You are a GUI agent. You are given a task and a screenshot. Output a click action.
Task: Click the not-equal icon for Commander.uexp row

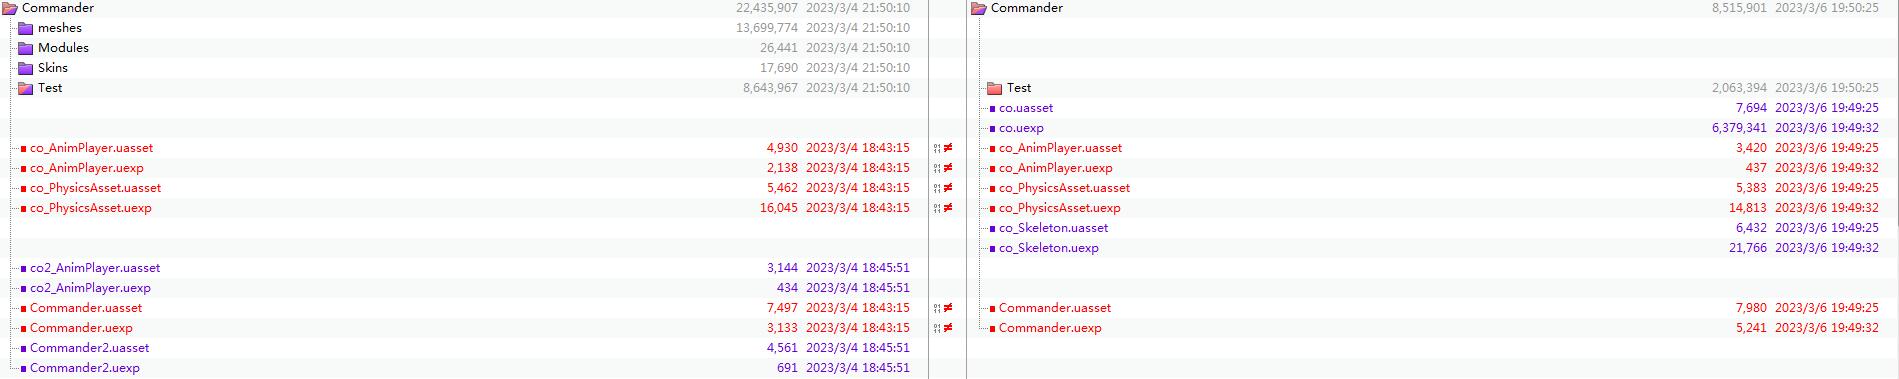click(x=947, y=328)
